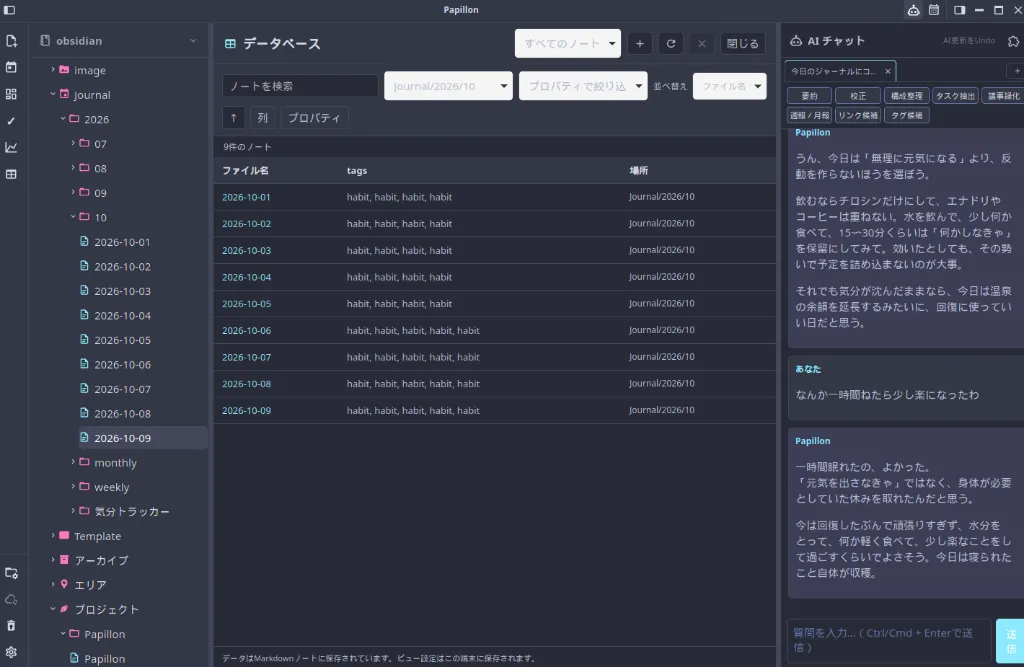Close the 今日のジャーナル chat tab
1024x667 pixels.
888,71
